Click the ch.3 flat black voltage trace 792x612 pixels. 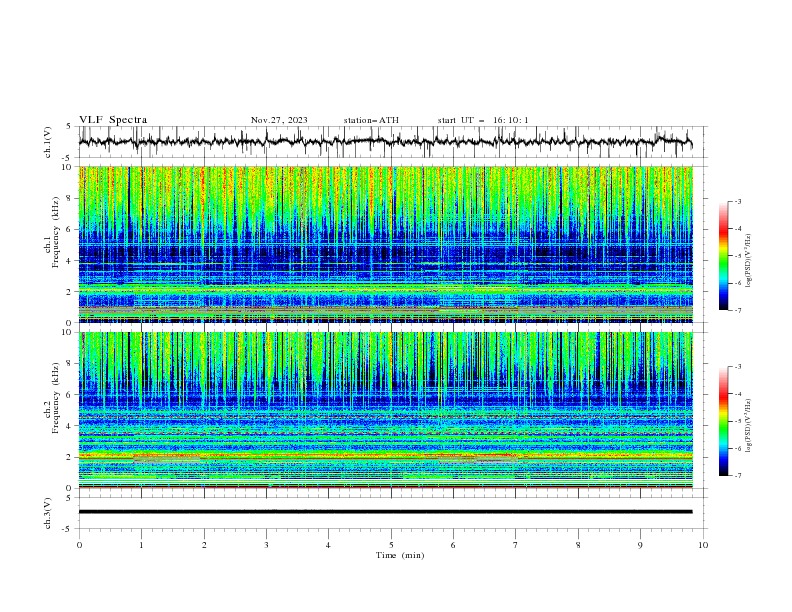coord(385,512)
